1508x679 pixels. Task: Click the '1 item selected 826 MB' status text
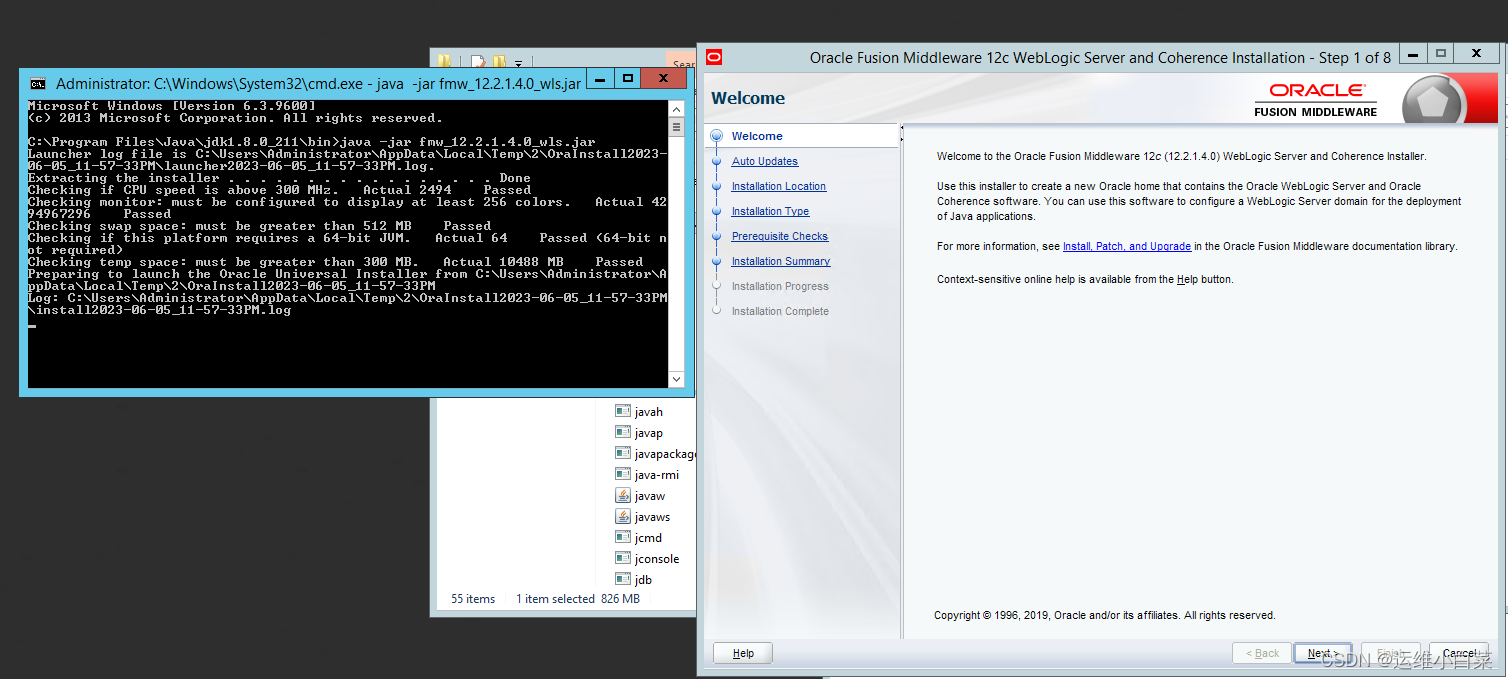(x=578, y=599)
